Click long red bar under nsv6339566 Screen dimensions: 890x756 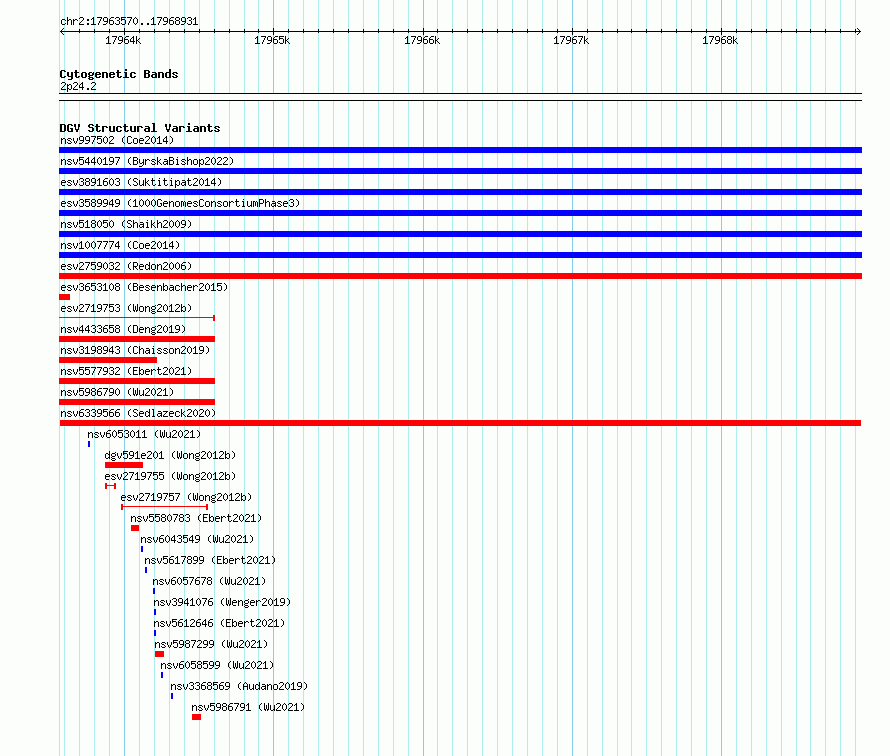pos(460,423)
